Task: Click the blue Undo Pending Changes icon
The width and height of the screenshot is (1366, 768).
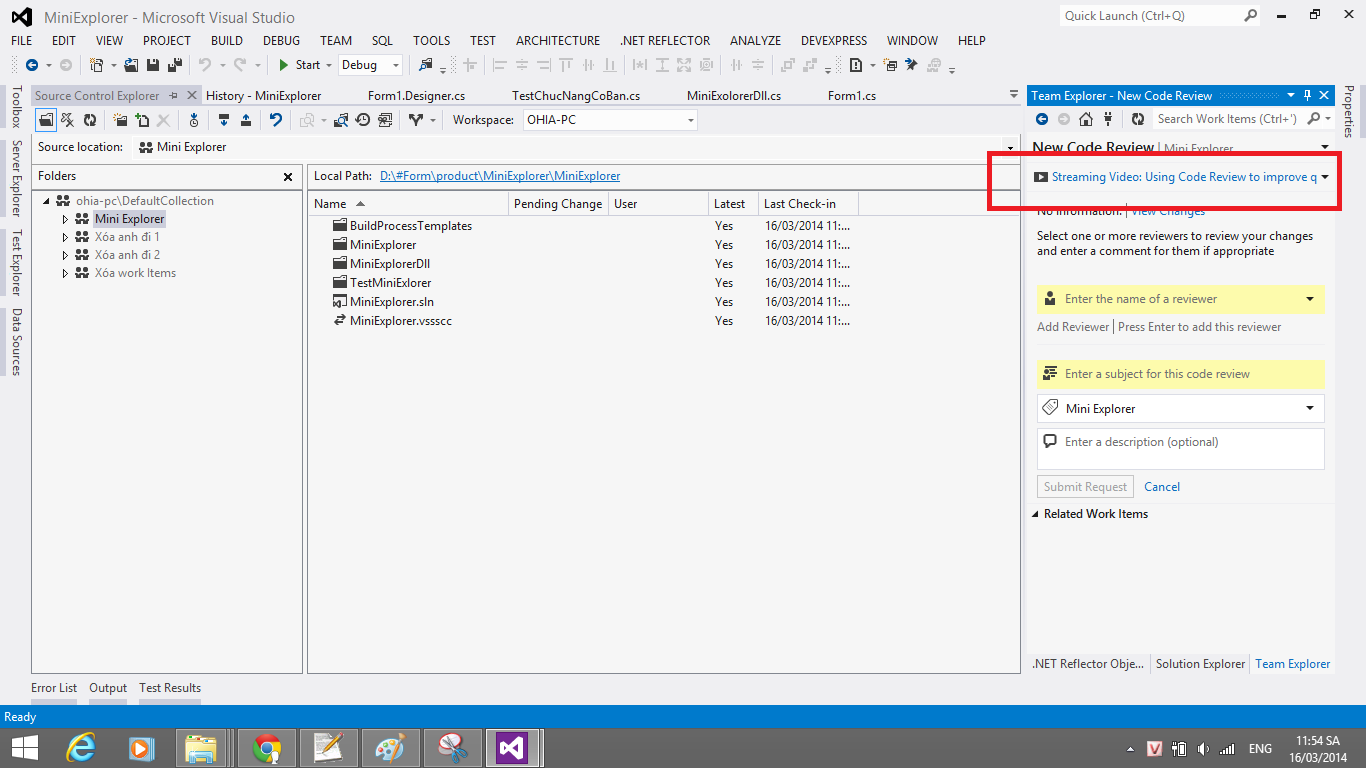Action: point(276,120)
